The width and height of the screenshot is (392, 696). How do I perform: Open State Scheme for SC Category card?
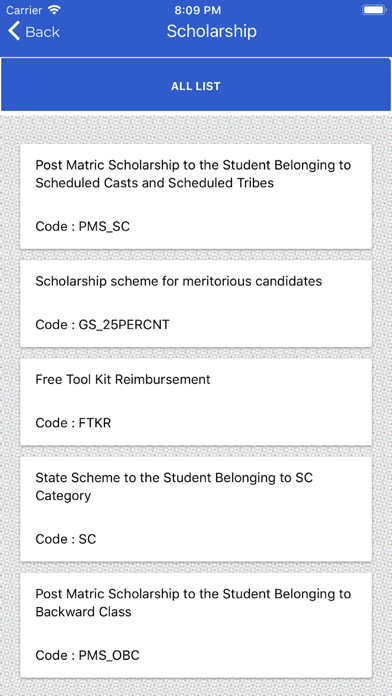(196, 509)
